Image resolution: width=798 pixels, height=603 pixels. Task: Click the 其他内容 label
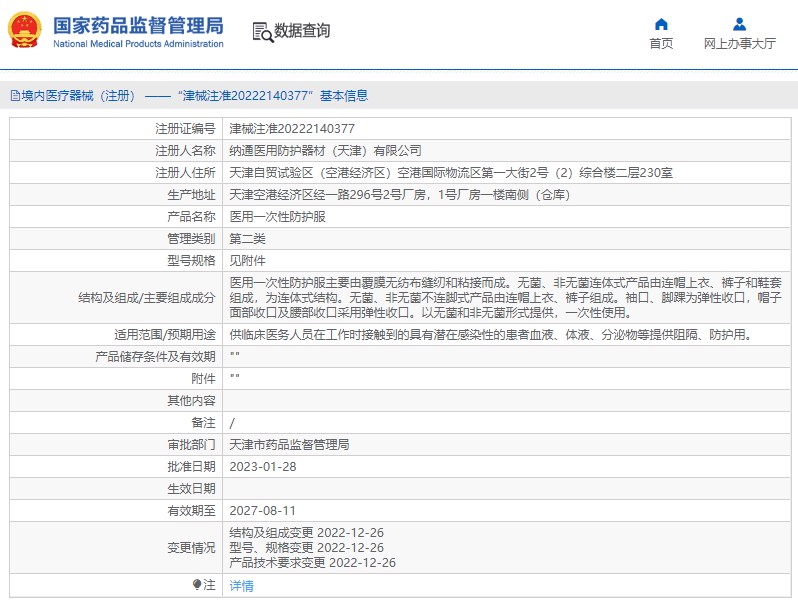[191, 400]
